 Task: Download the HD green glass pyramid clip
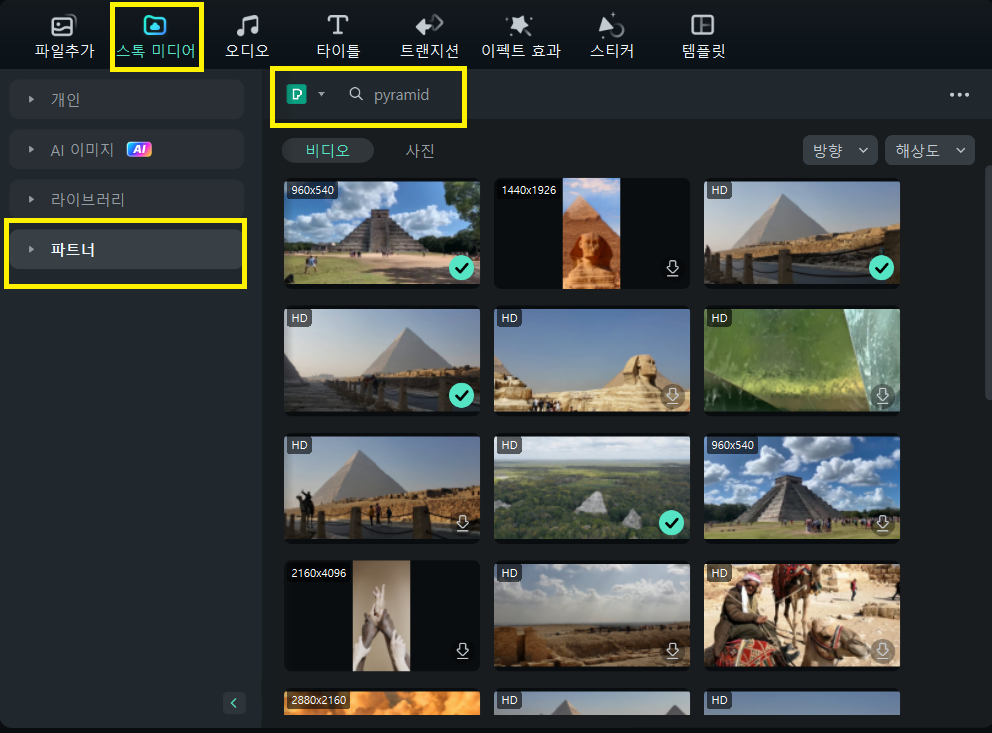click(883, 396)
